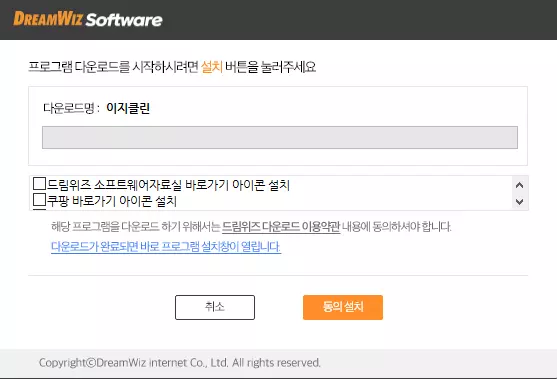
Task: Click the DreamWiz Software logo
Action: pos(88,19)
